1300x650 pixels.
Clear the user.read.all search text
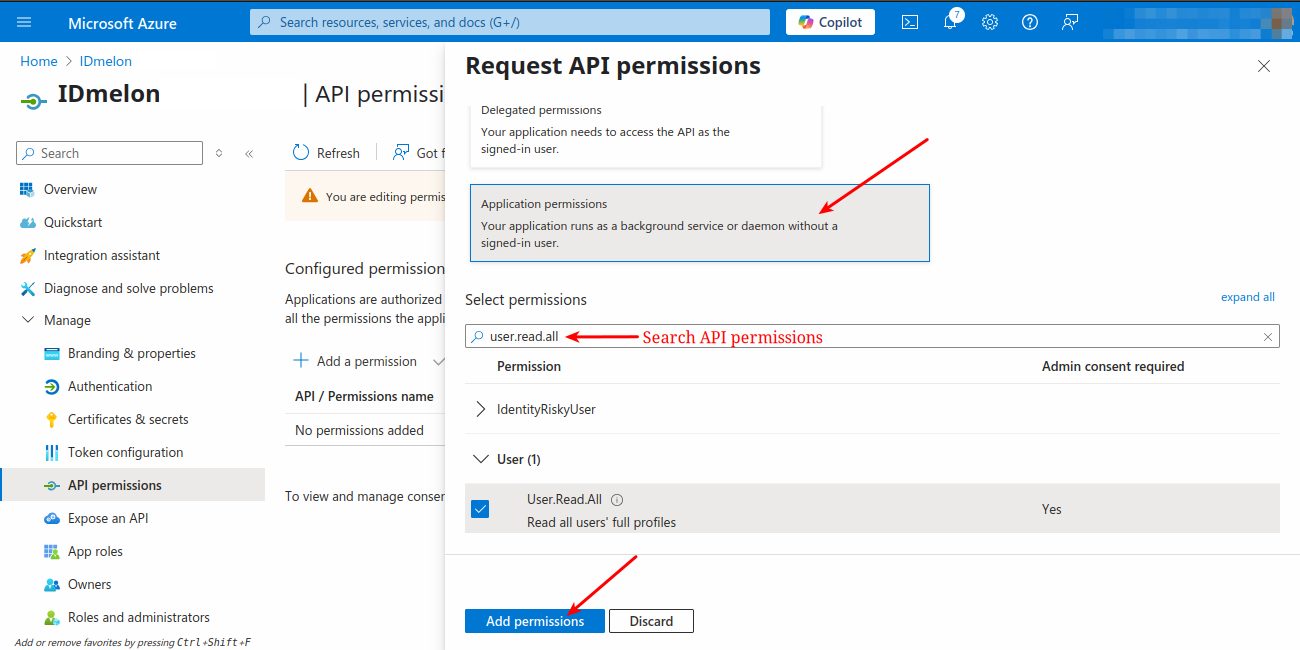point(1268,337)
